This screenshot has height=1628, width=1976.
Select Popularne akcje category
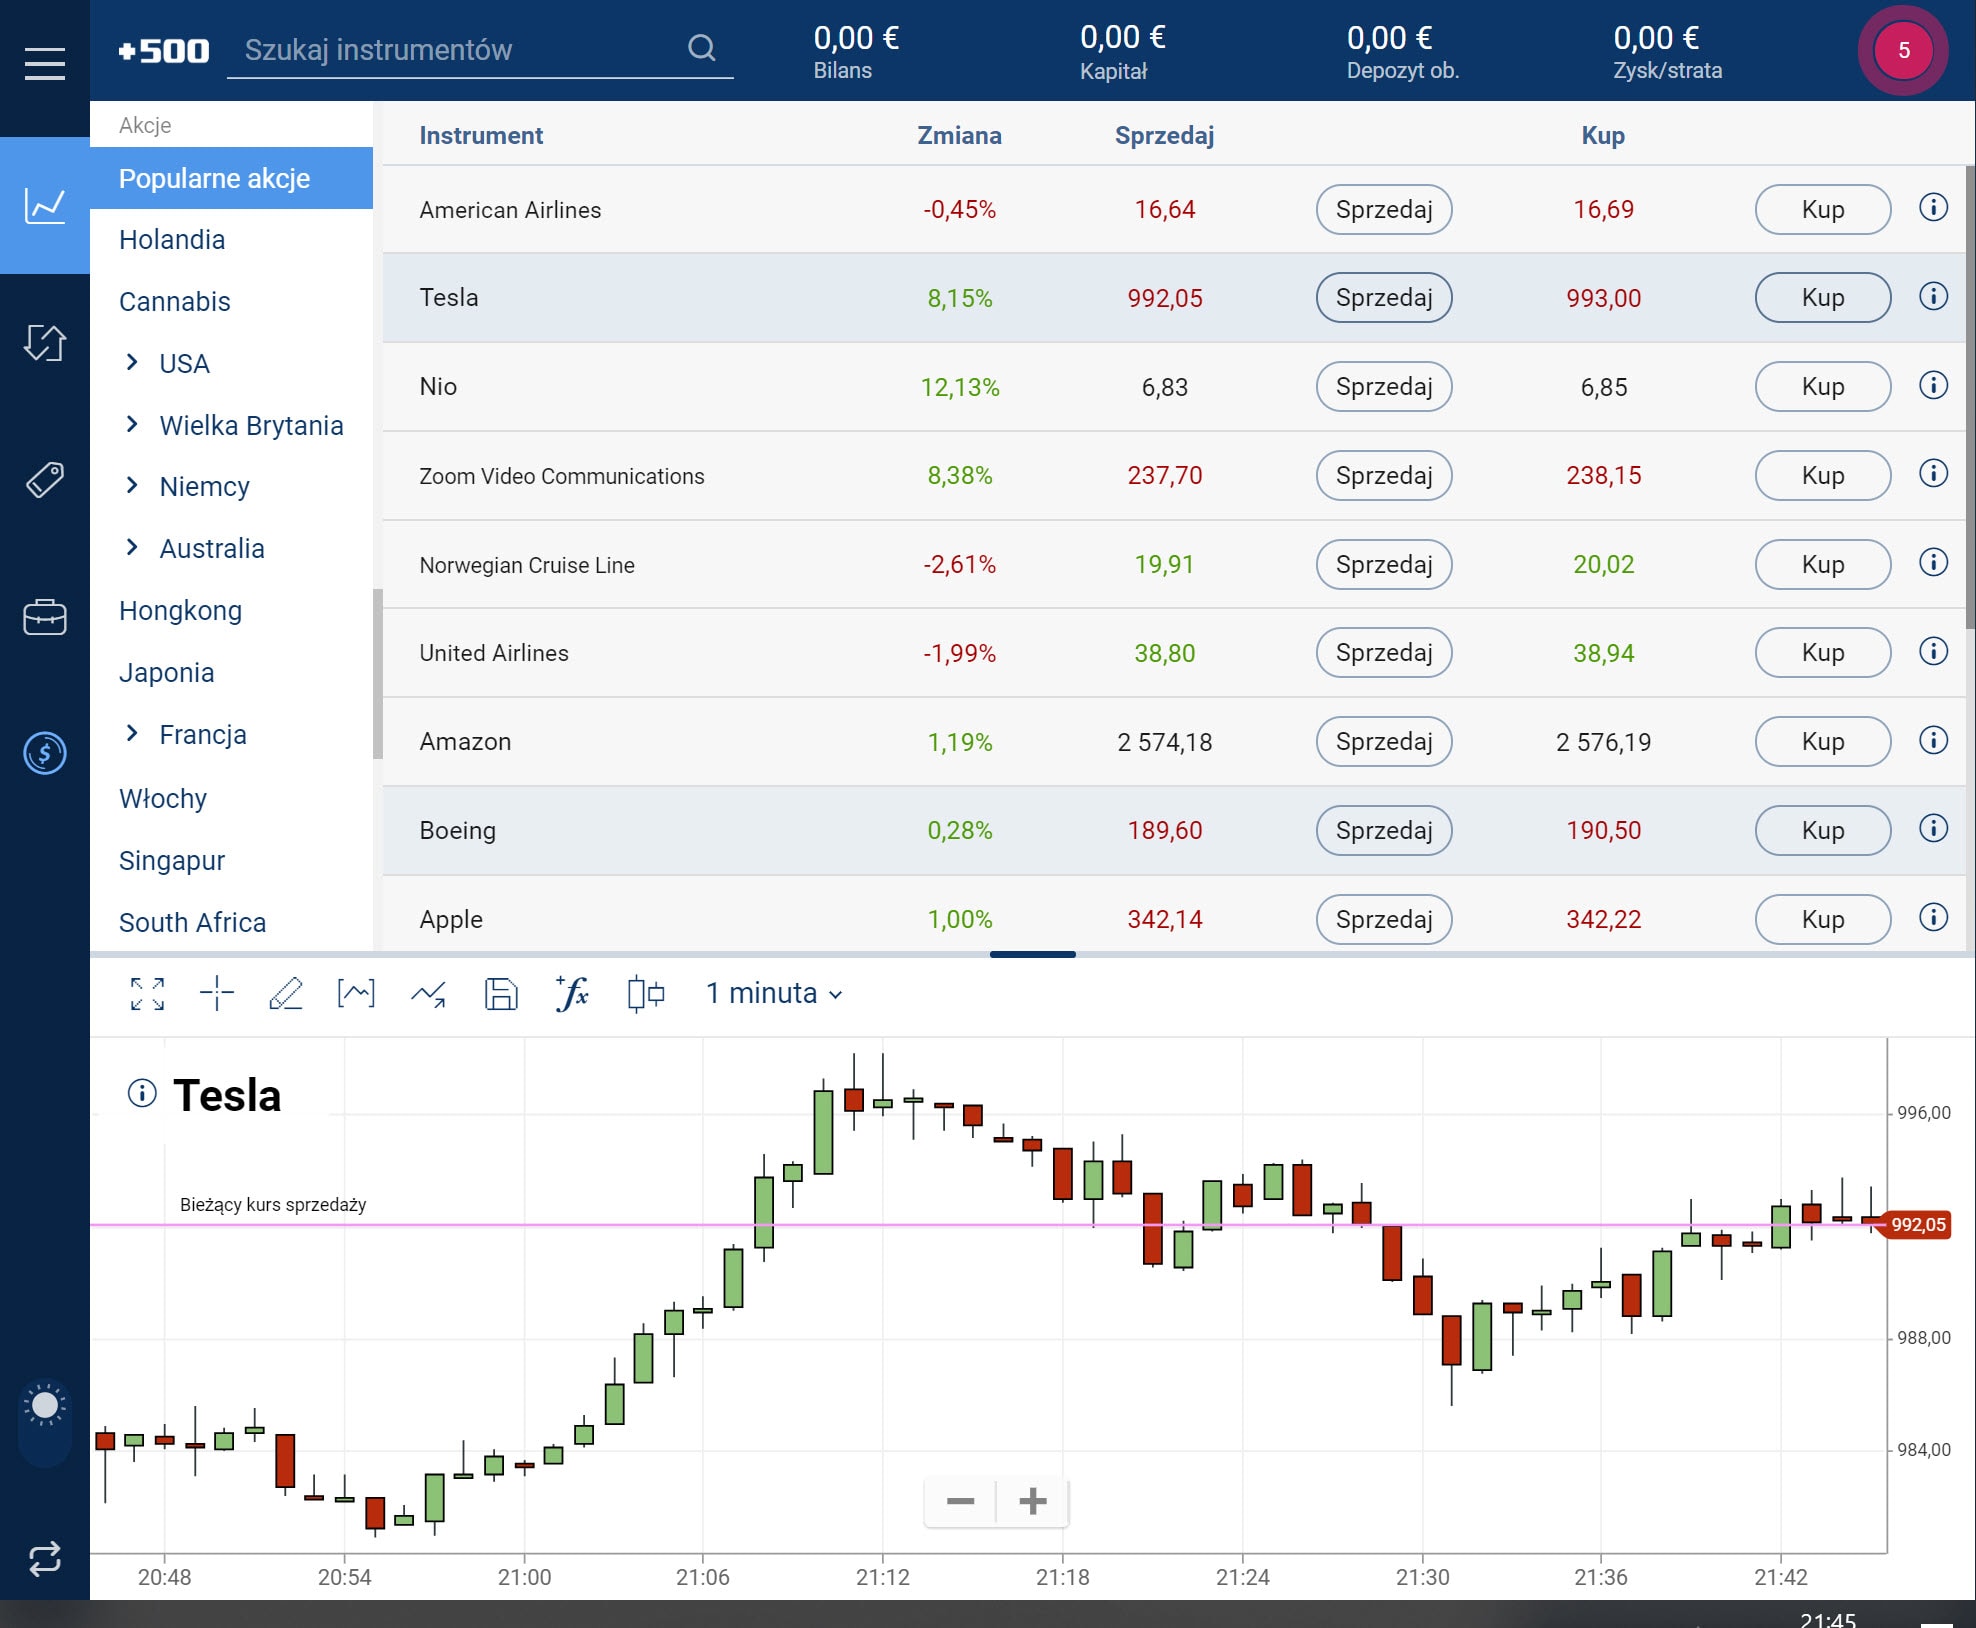[x=231, y=178]
